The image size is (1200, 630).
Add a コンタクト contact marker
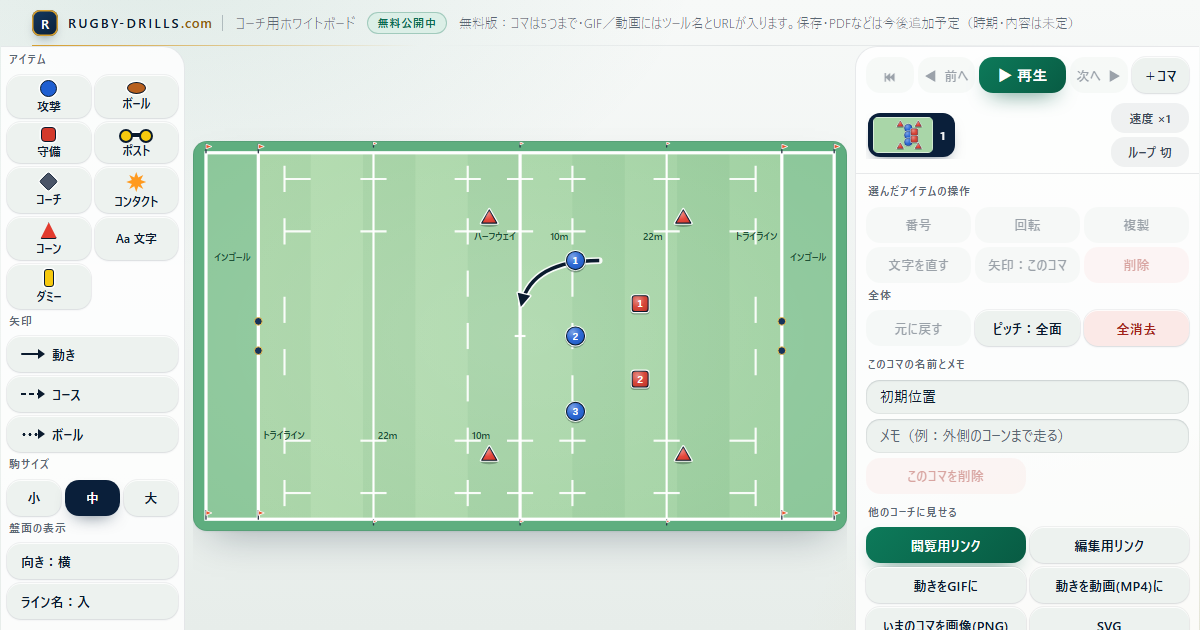137,189
